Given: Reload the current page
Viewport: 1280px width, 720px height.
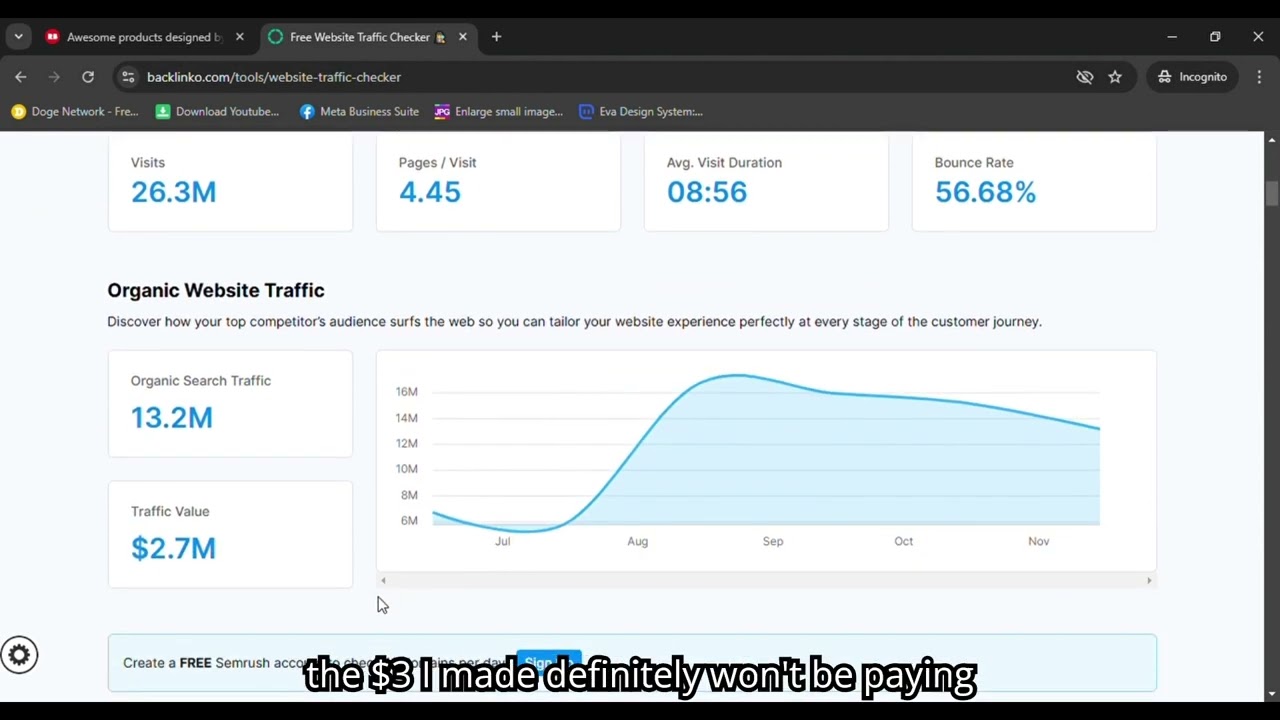Looking at the screenshot, I should coord(88,77).
